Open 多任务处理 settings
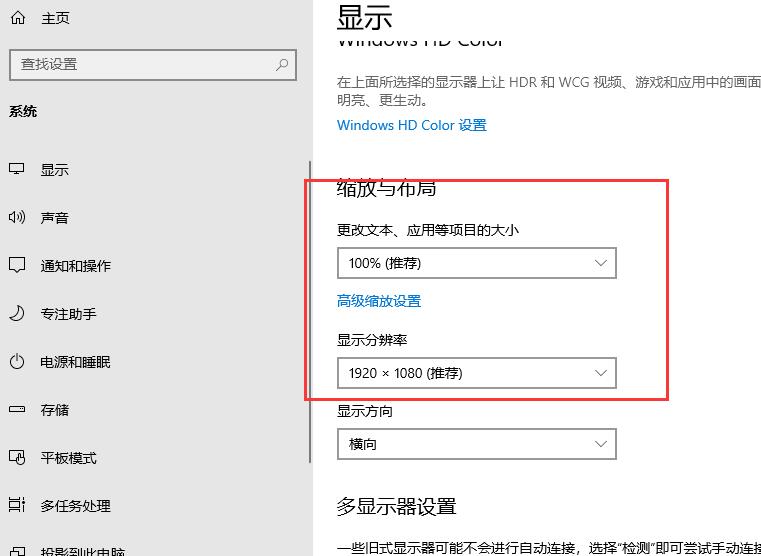761x556 pixels. [76, 506]
